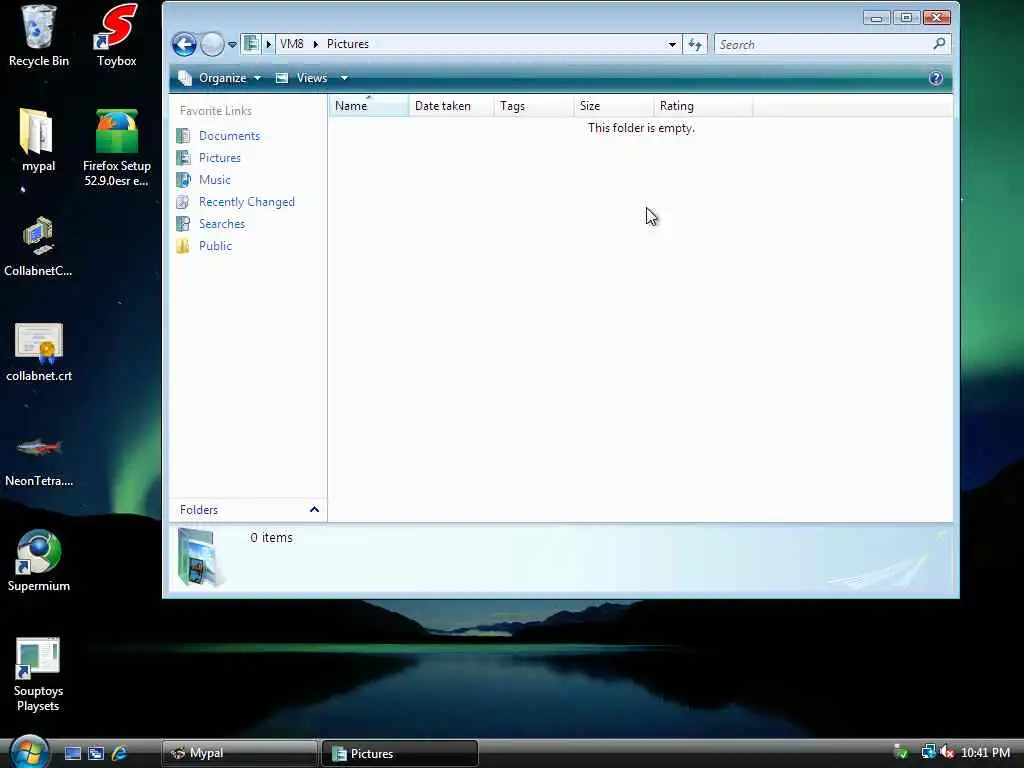This screenshot has width=1024, height=768.
Task: Open the Views dropdown arrow
Action: coord(344,78)
